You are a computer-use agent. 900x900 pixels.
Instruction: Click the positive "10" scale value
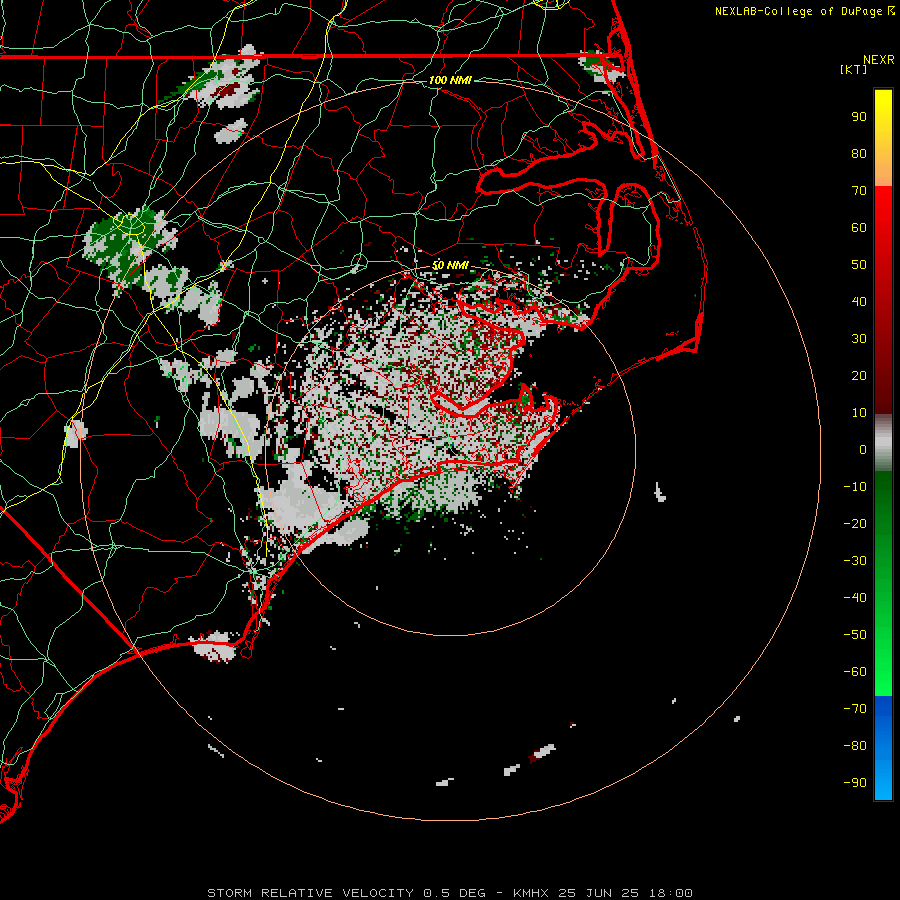coord(859,413)
